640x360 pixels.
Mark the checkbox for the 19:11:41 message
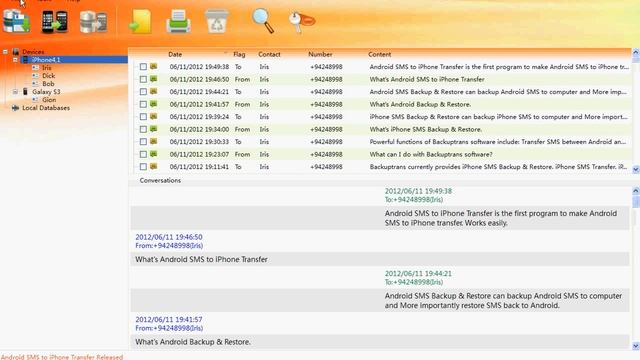[143, 167]
